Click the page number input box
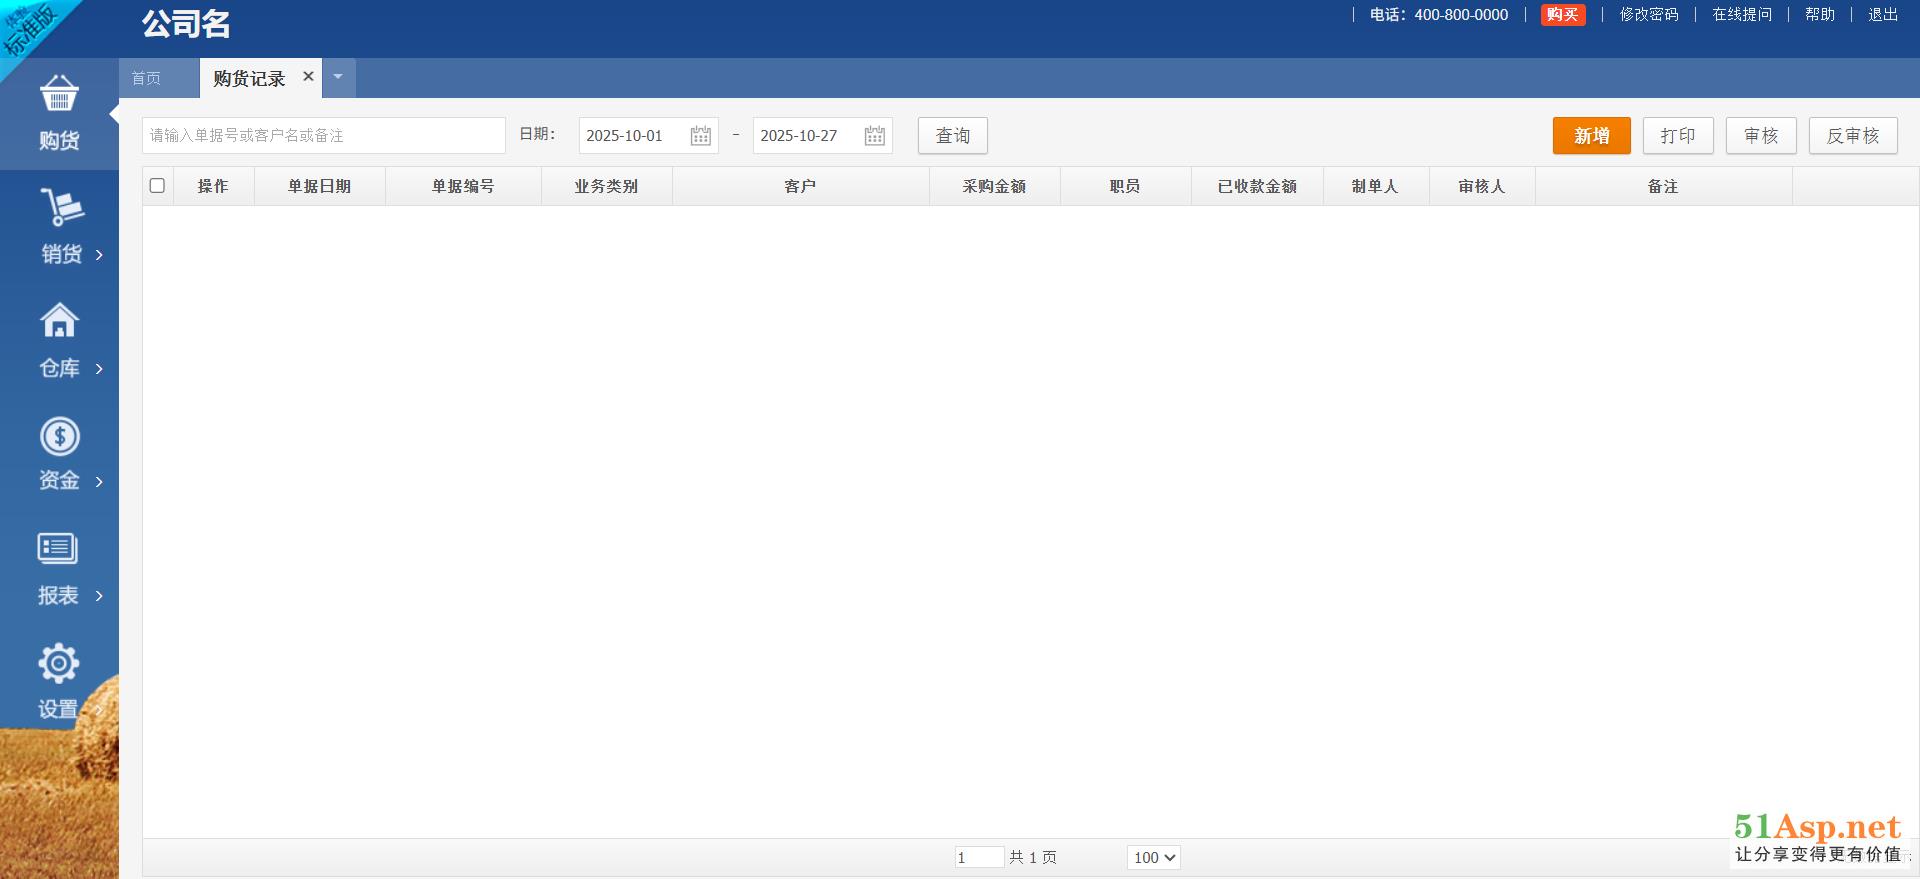The height and width of the screenshot is (879, 1920). (978, 857)
